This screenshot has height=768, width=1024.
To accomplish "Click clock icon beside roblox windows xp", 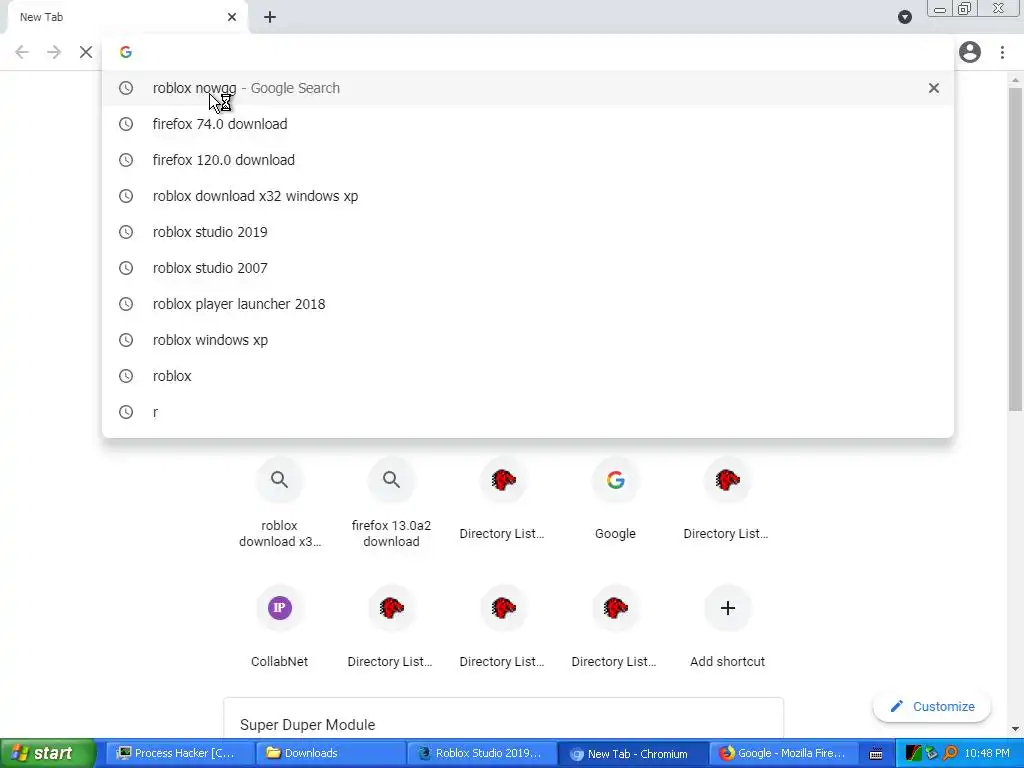I will click(x=126, y=340).
